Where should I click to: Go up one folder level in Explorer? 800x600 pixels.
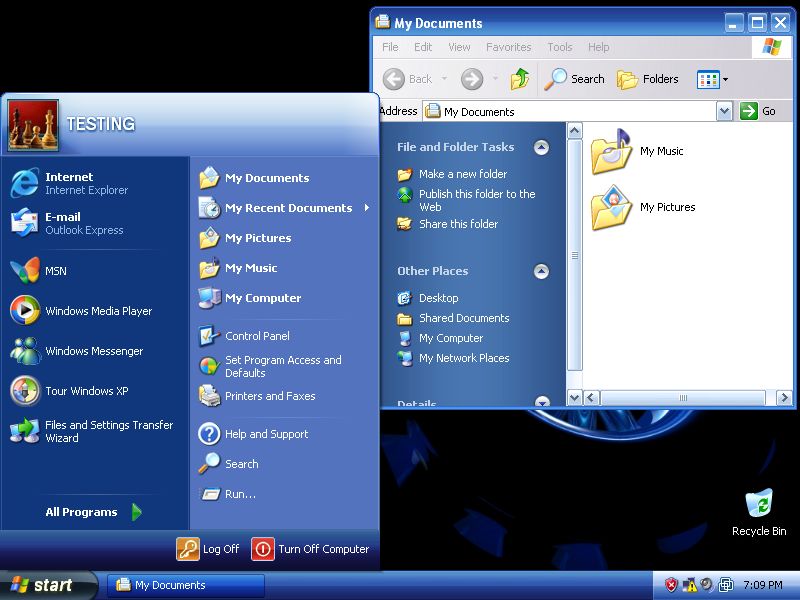pyautogui.click(x=520, y=79)
